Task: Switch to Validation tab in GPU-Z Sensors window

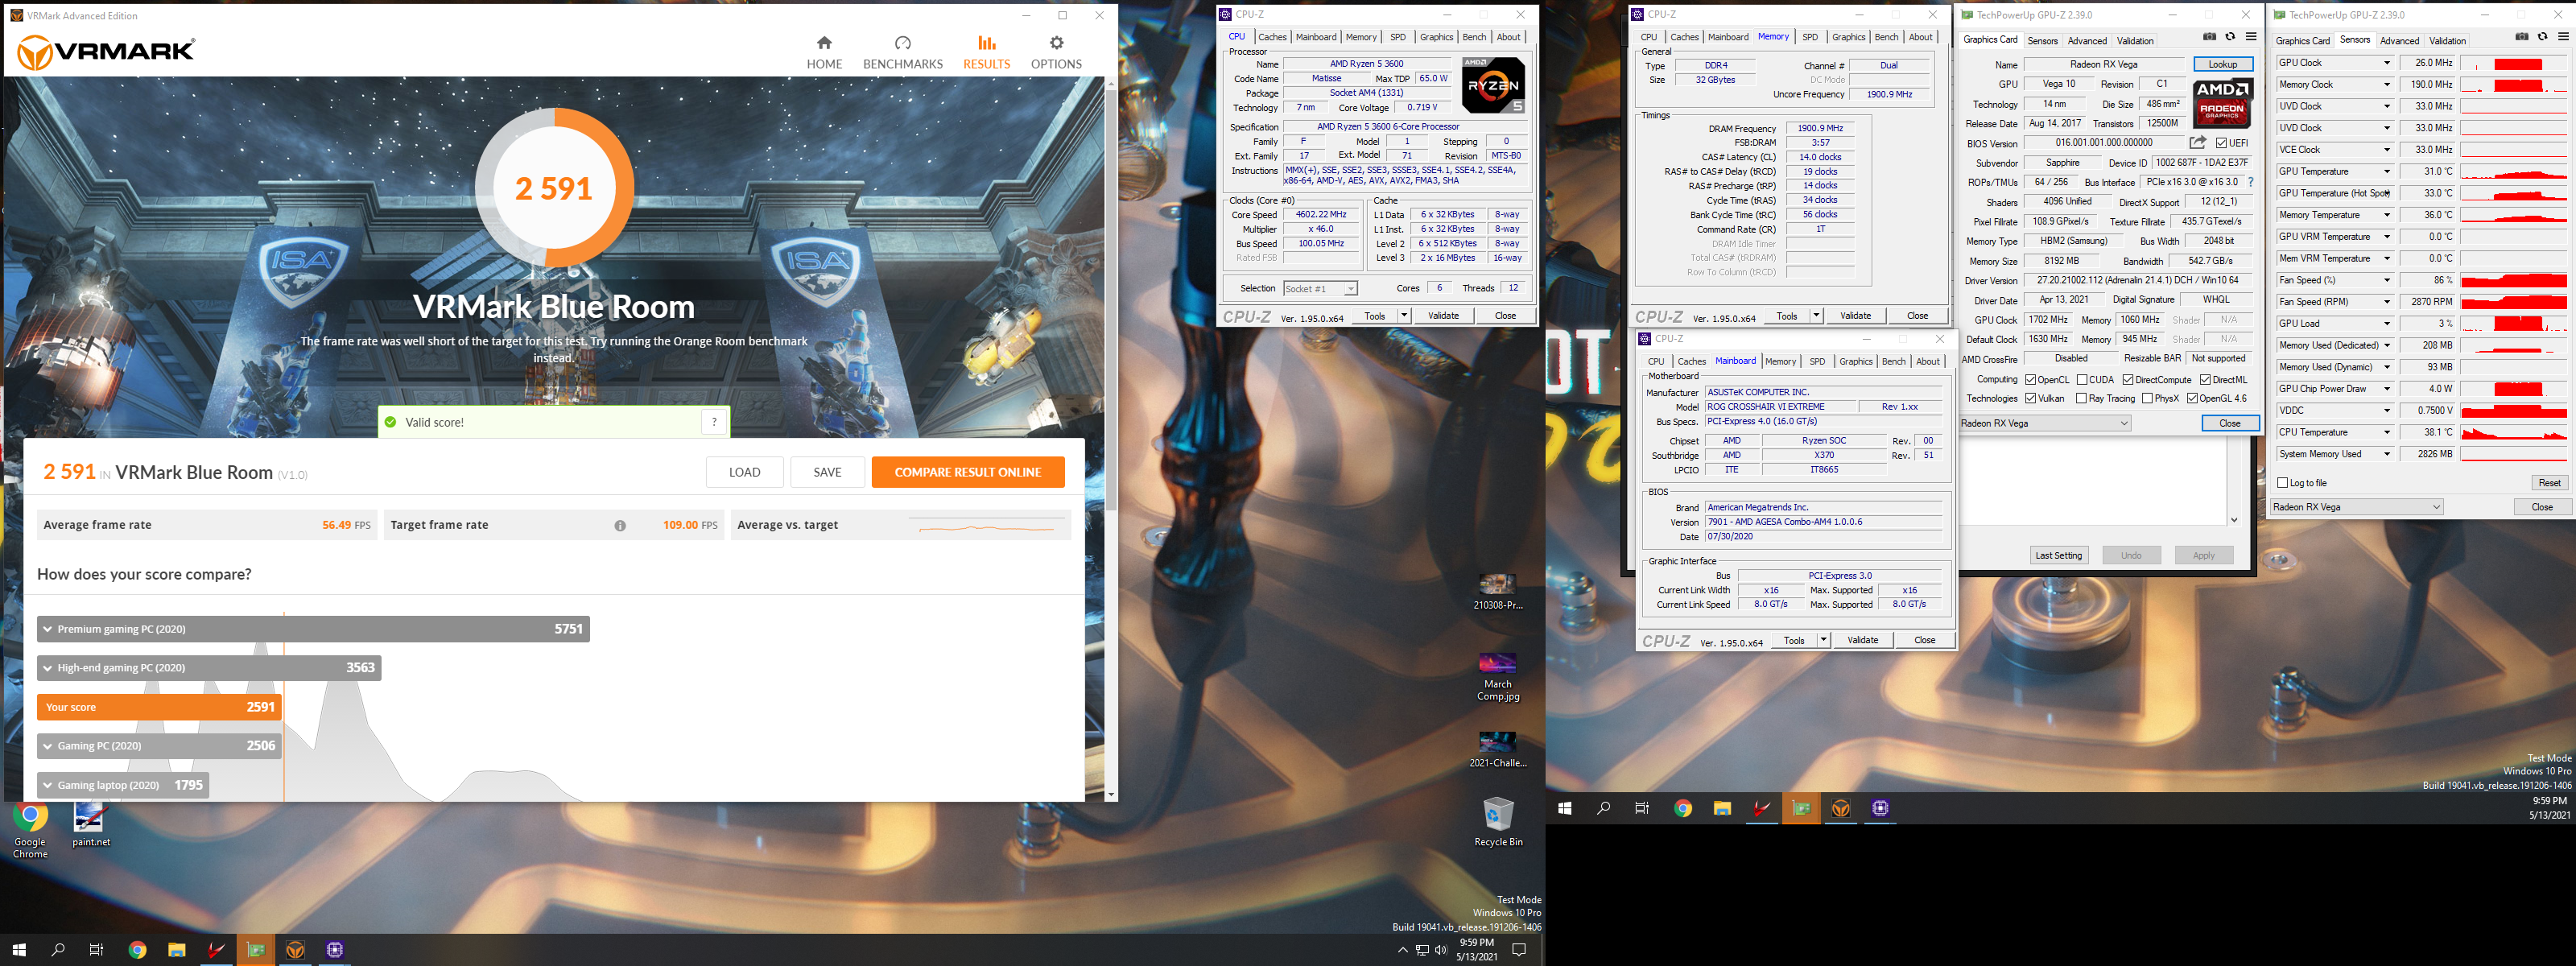Action: pos(2447,41)
